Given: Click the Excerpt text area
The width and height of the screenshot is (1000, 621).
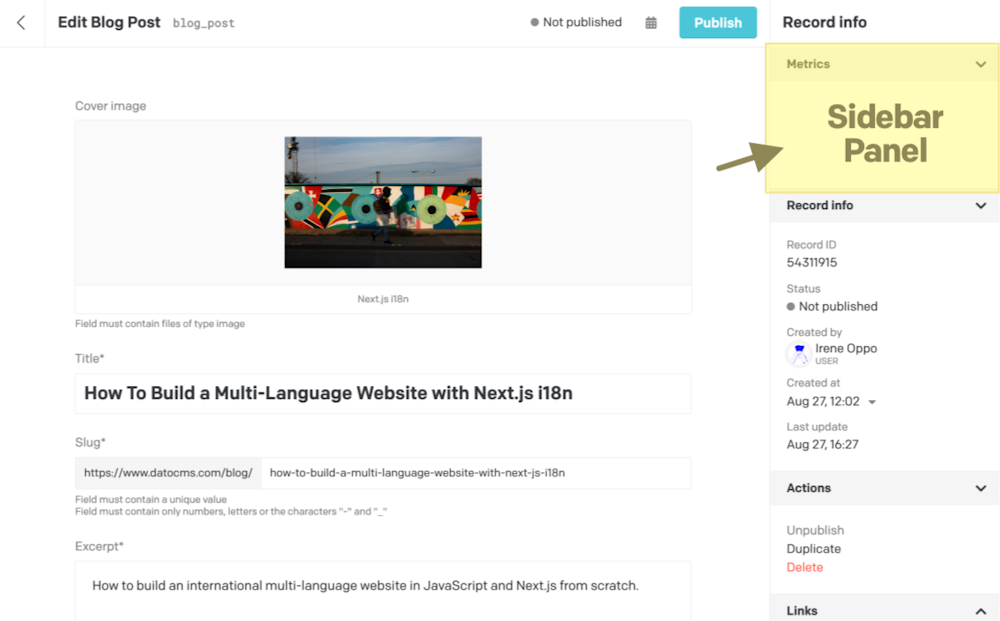Looking at the screenshot, I should point(383,590).
